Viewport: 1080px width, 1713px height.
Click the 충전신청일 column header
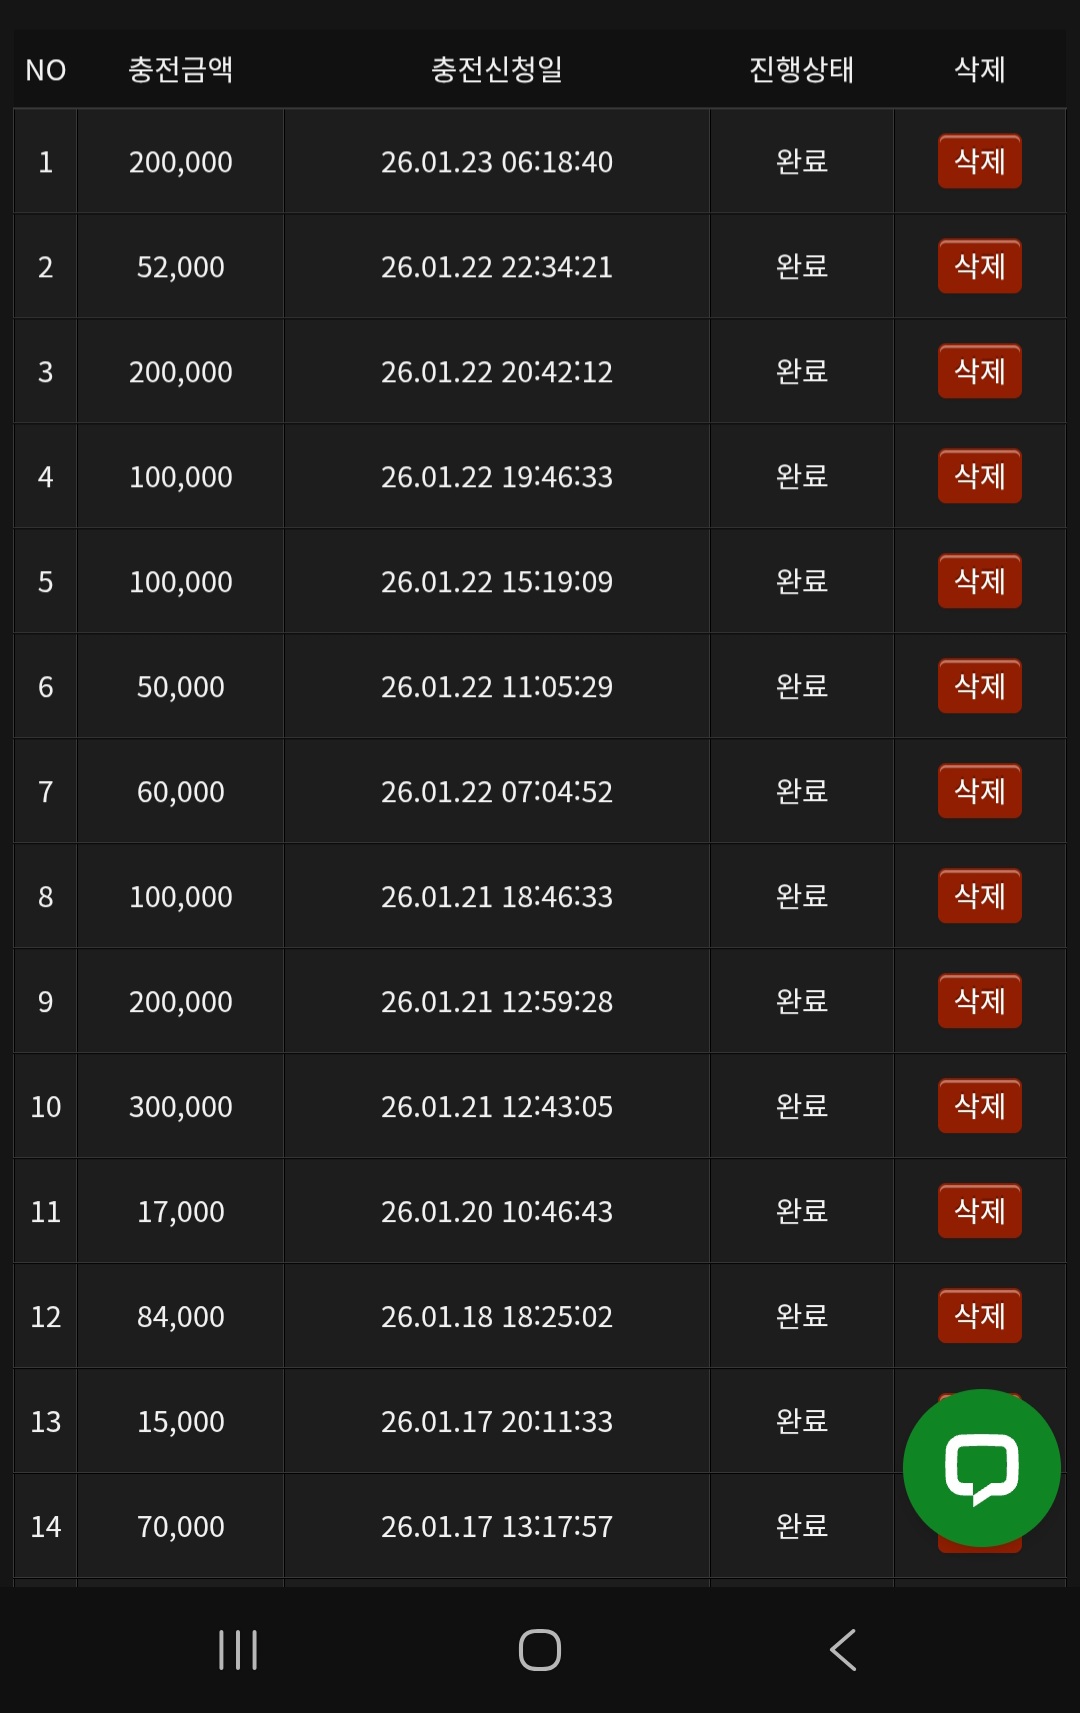click(496, 69)
